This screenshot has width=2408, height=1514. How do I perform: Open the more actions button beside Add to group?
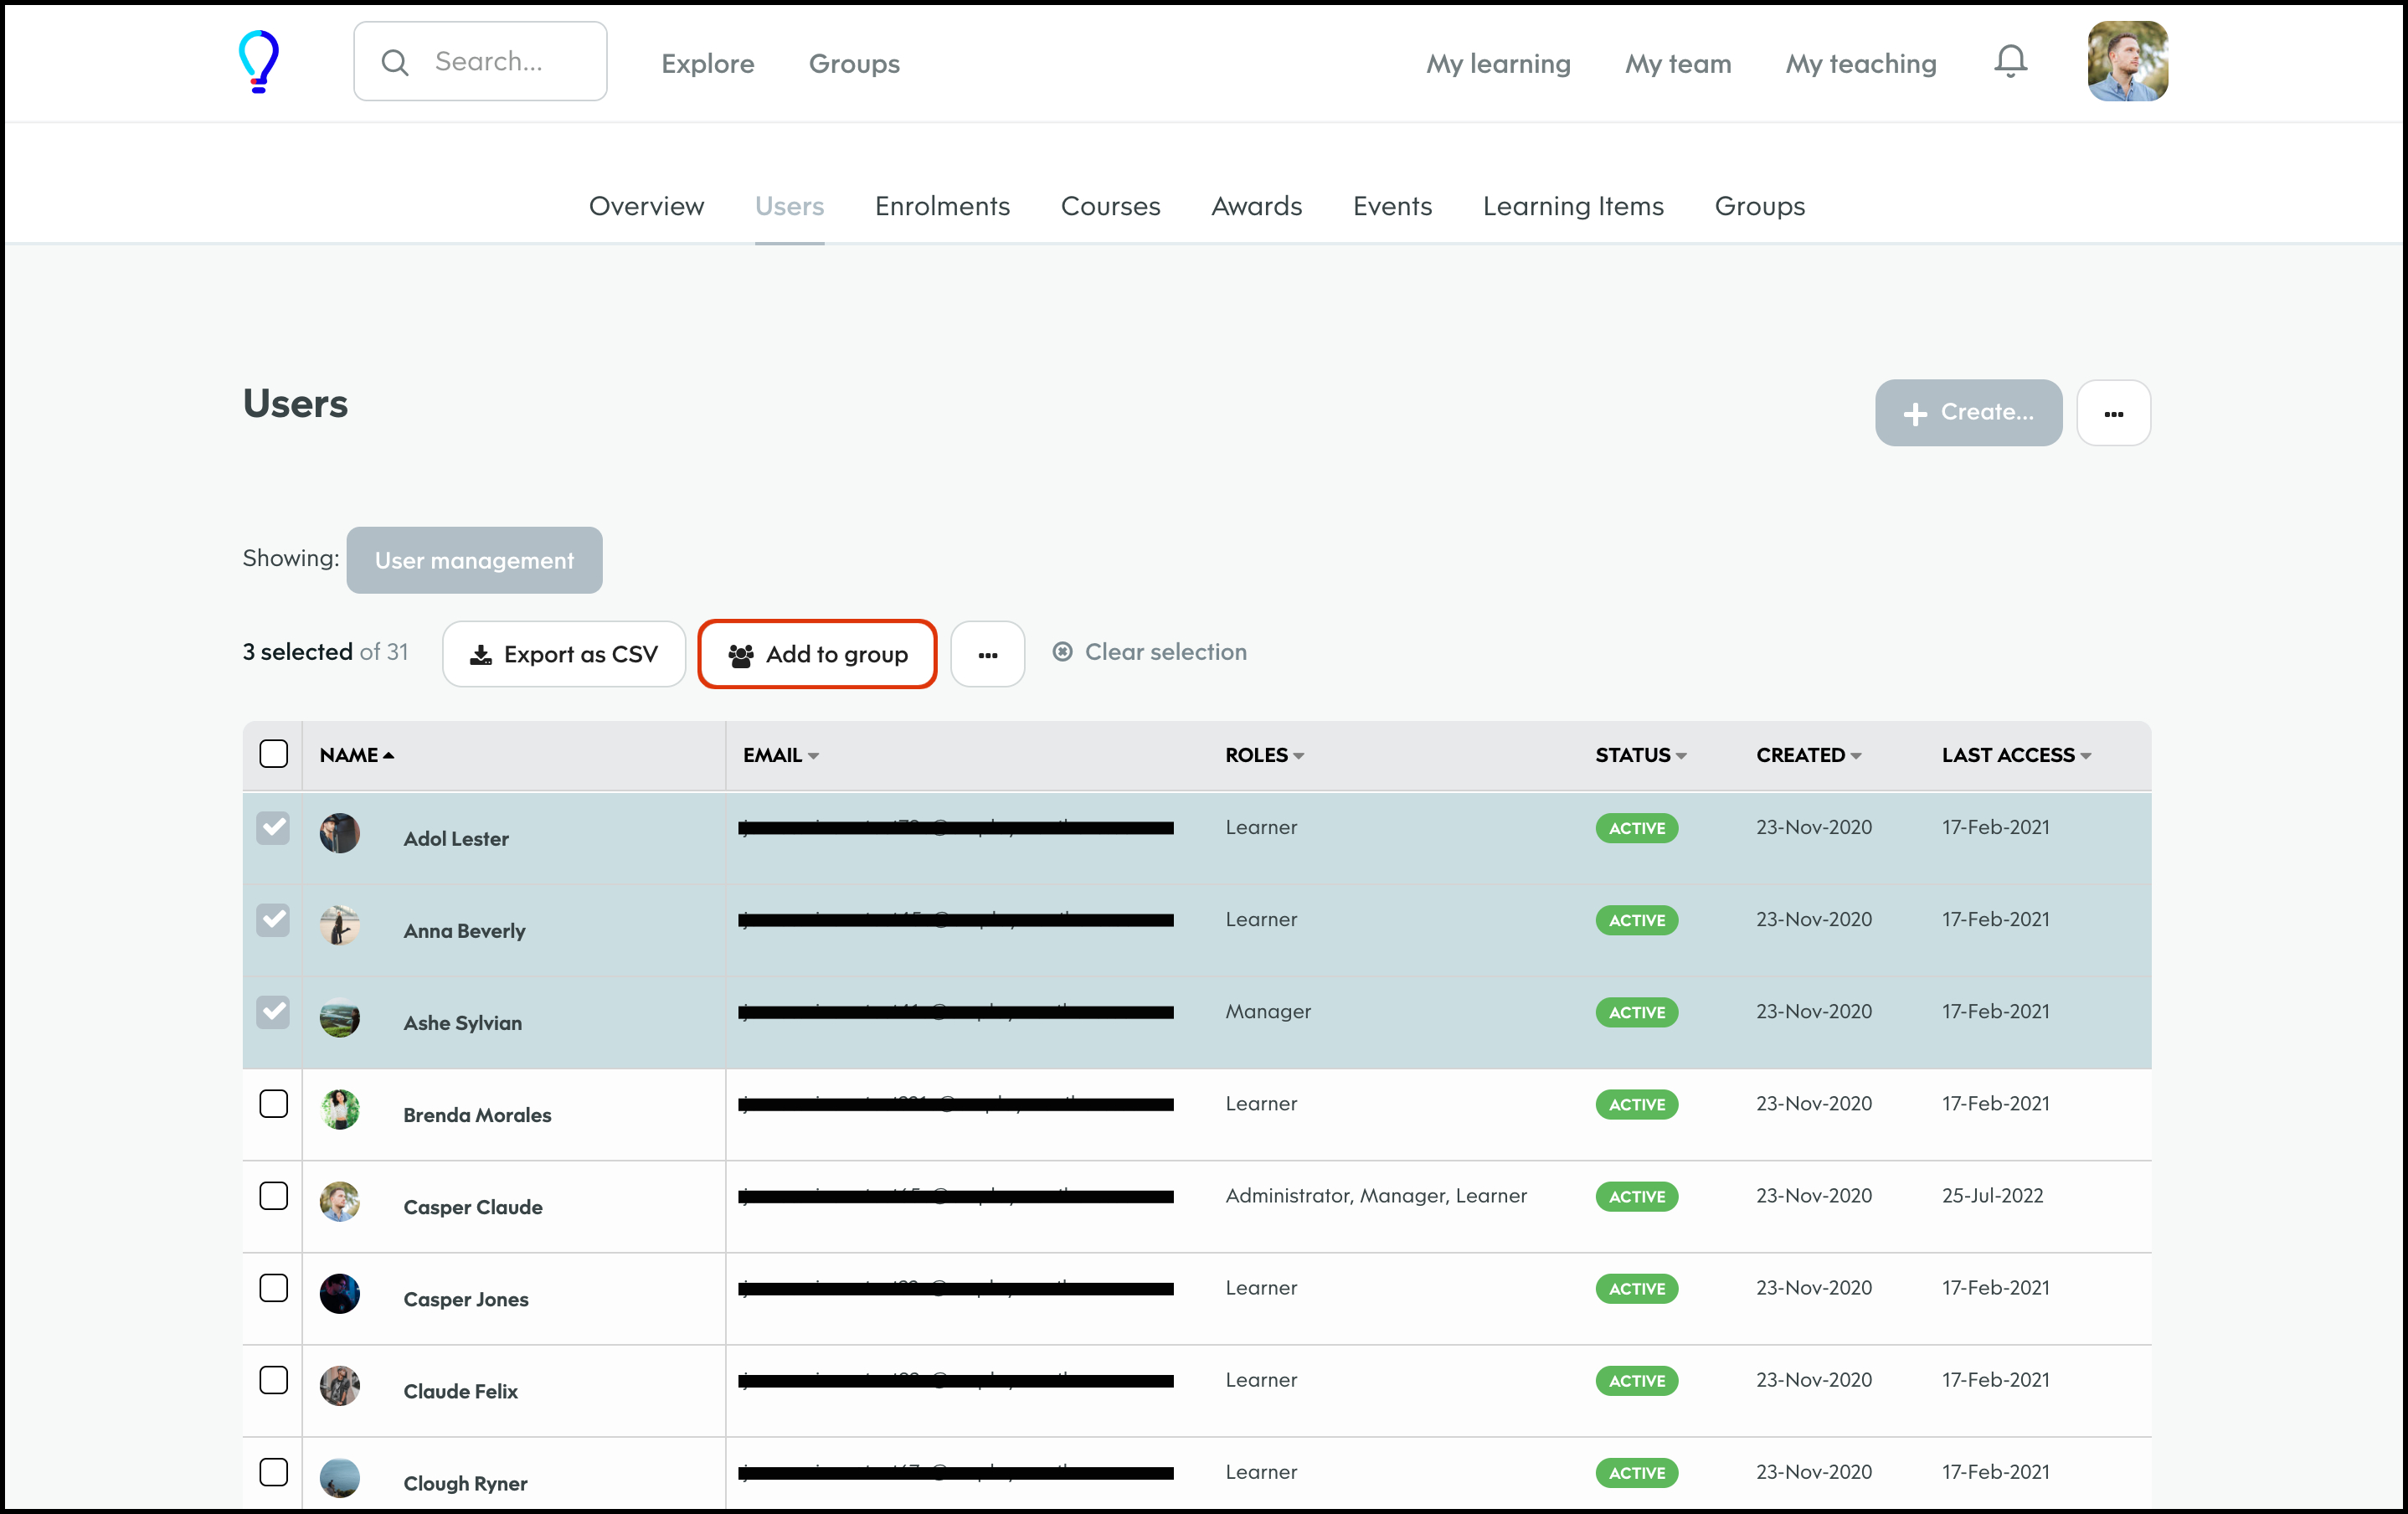(x=987, y=654)
